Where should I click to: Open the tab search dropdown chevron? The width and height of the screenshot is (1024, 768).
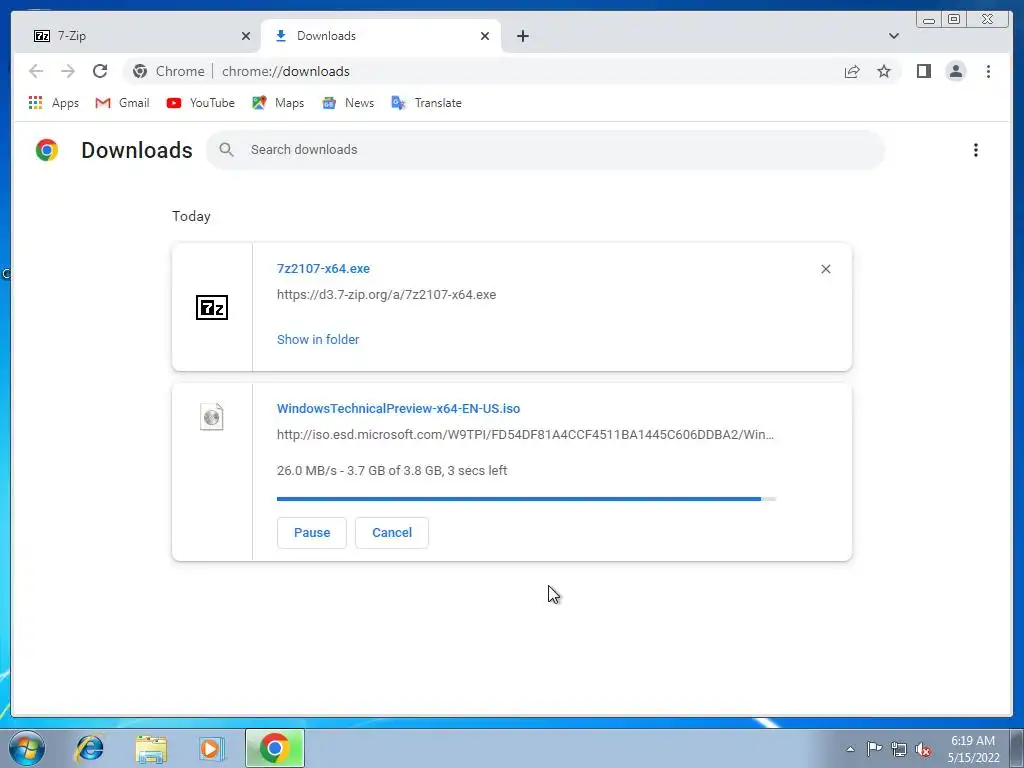tap(893, 36)
